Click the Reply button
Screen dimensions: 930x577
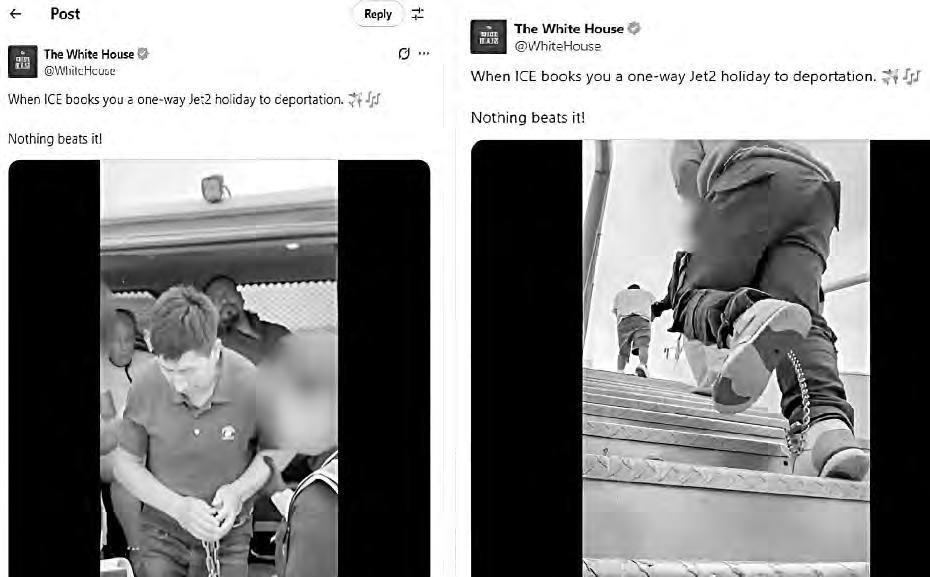pos(378,14)
